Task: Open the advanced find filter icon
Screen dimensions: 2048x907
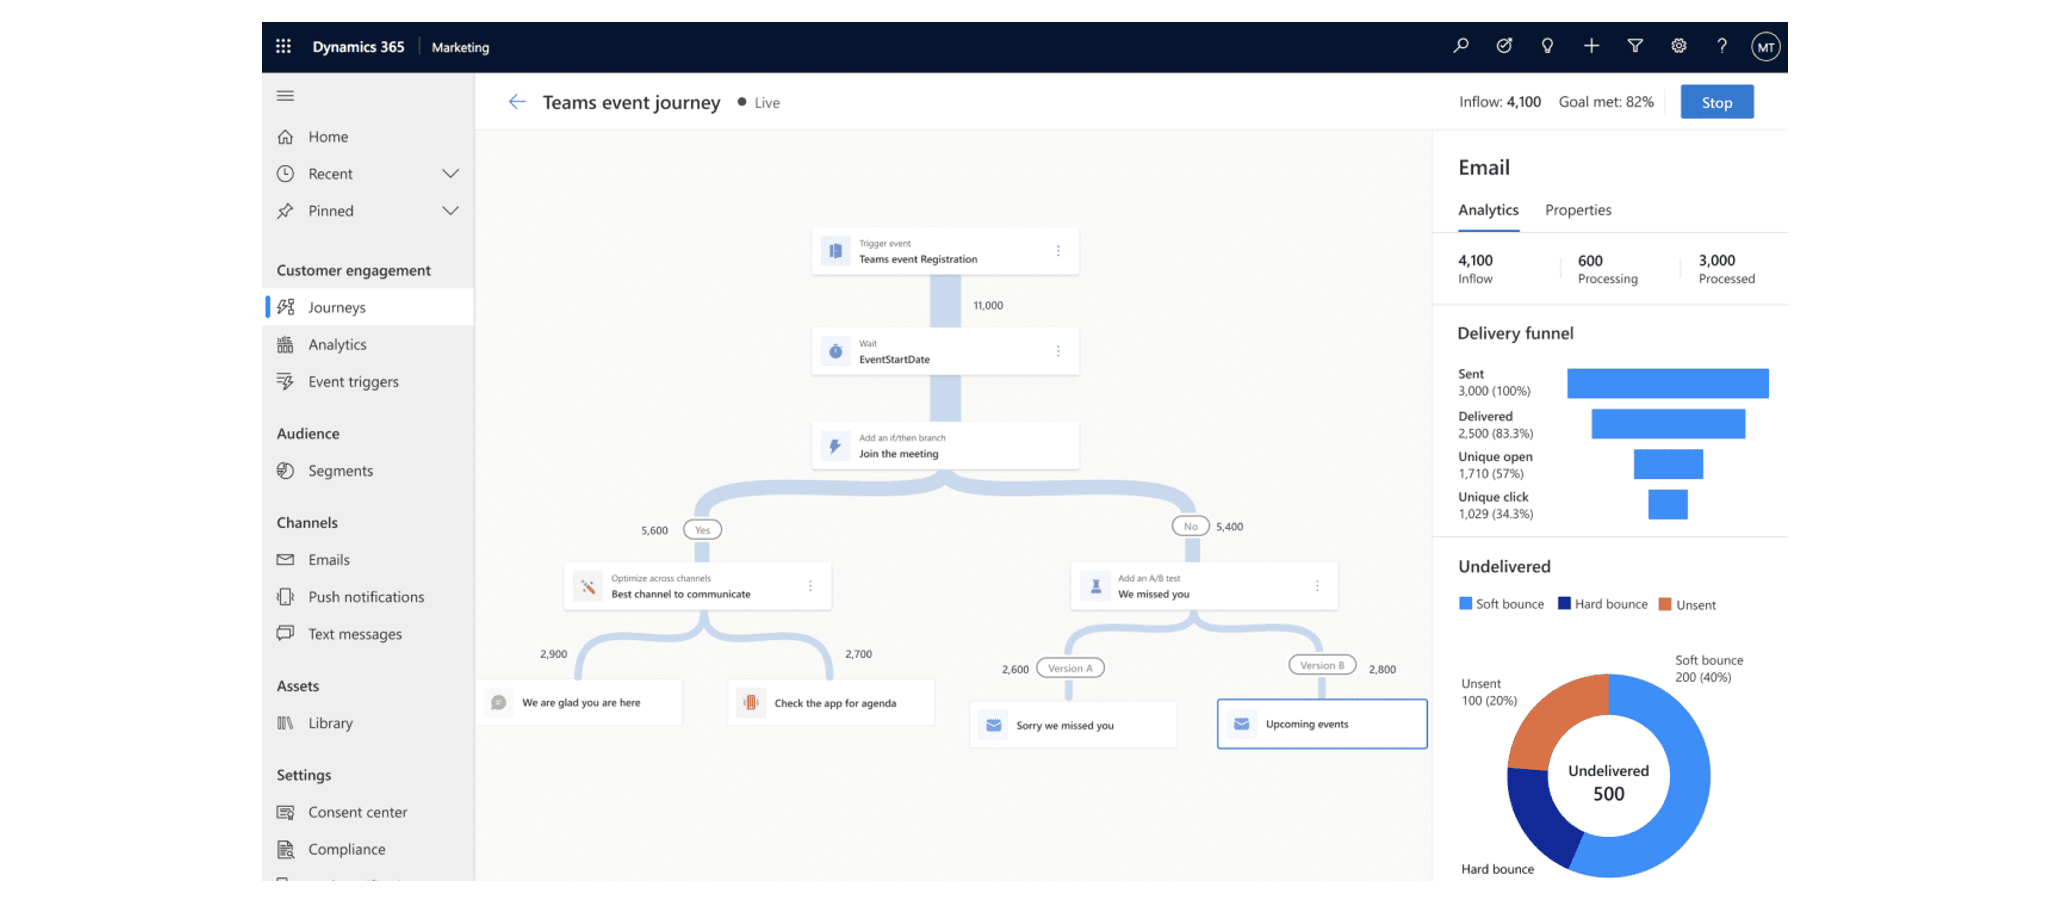Action: point(1635,46)
